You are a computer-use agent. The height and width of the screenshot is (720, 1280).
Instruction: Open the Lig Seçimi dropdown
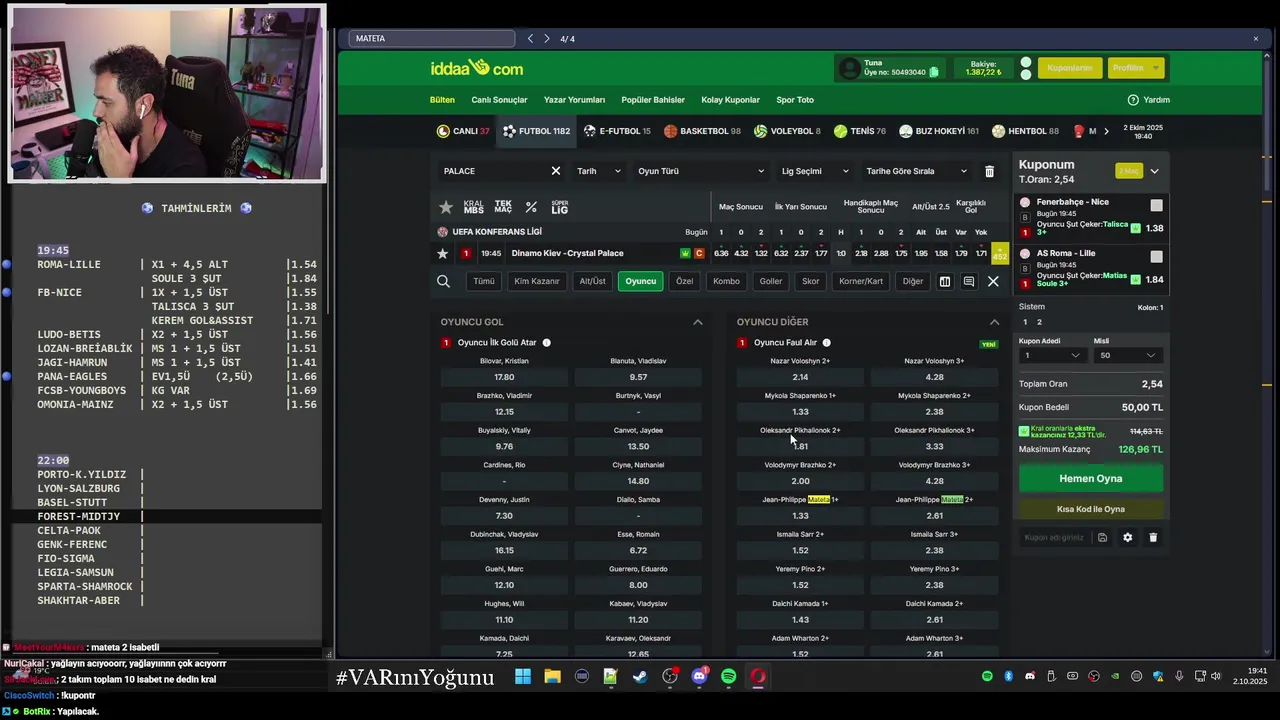click(815, 171)
